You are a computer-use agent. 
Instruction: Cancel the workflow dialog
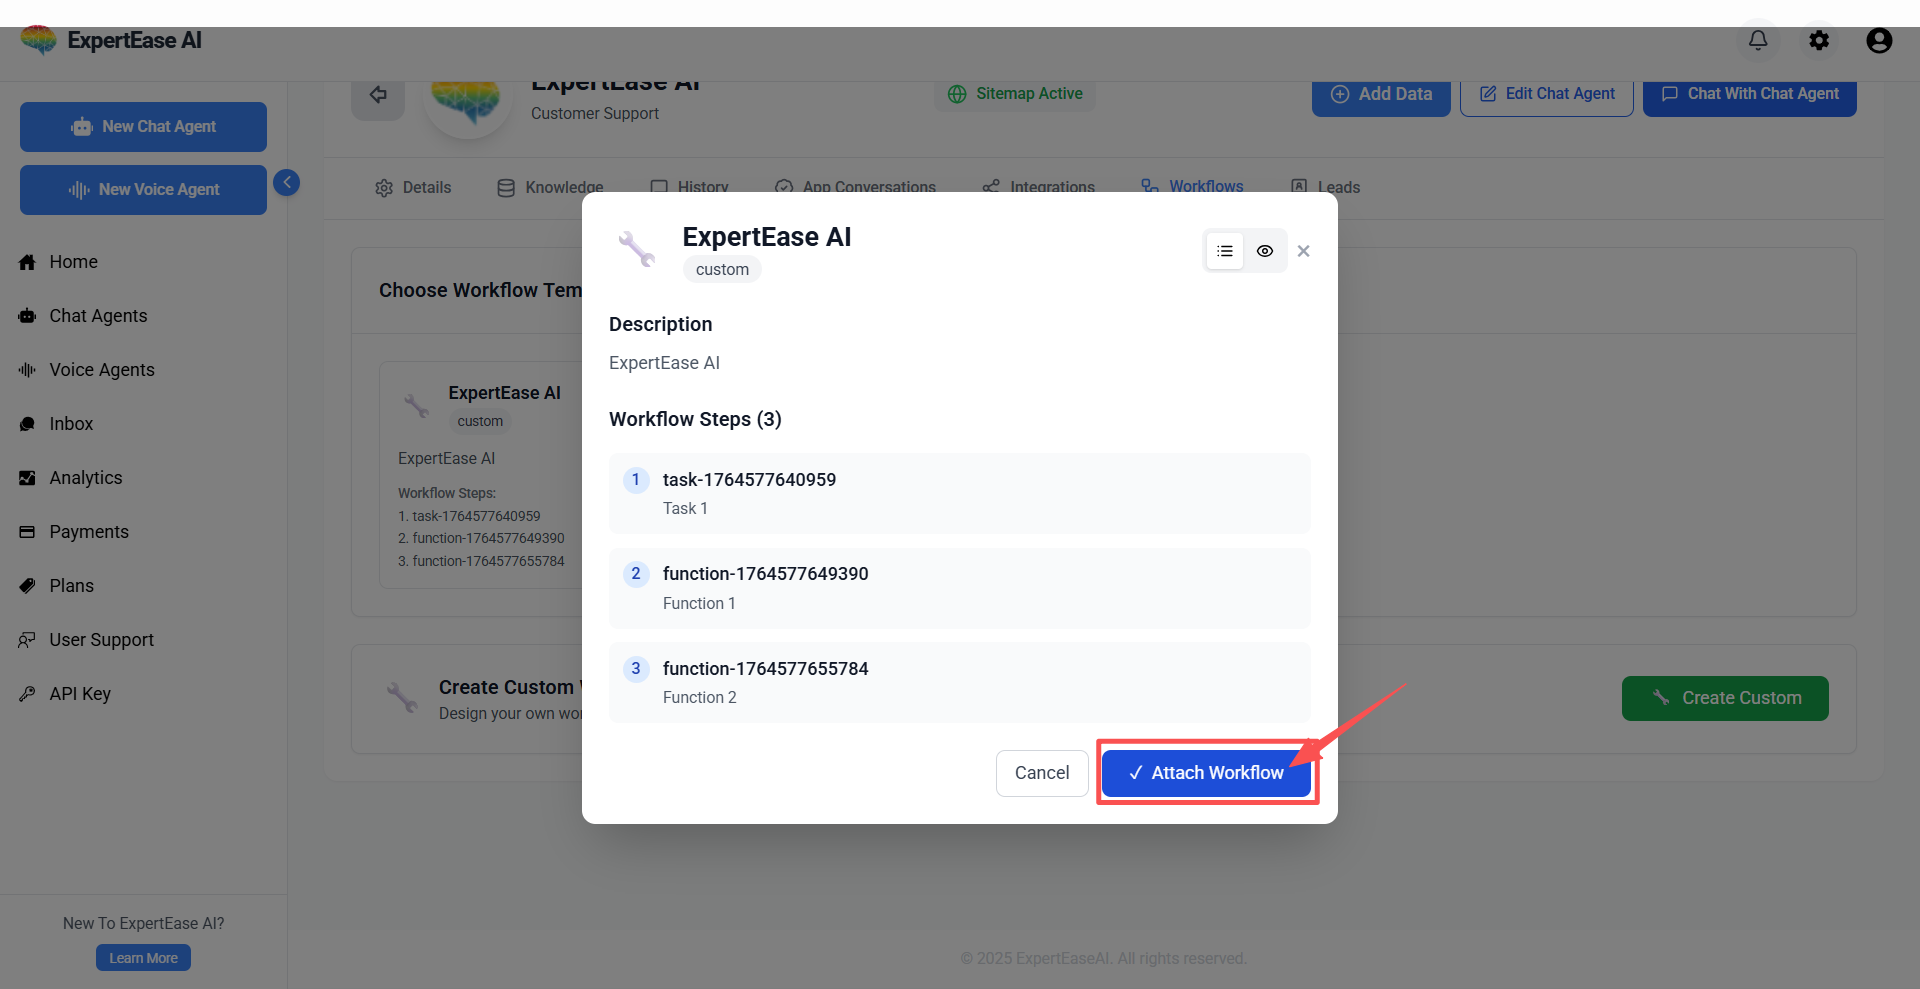point(1041,773)
